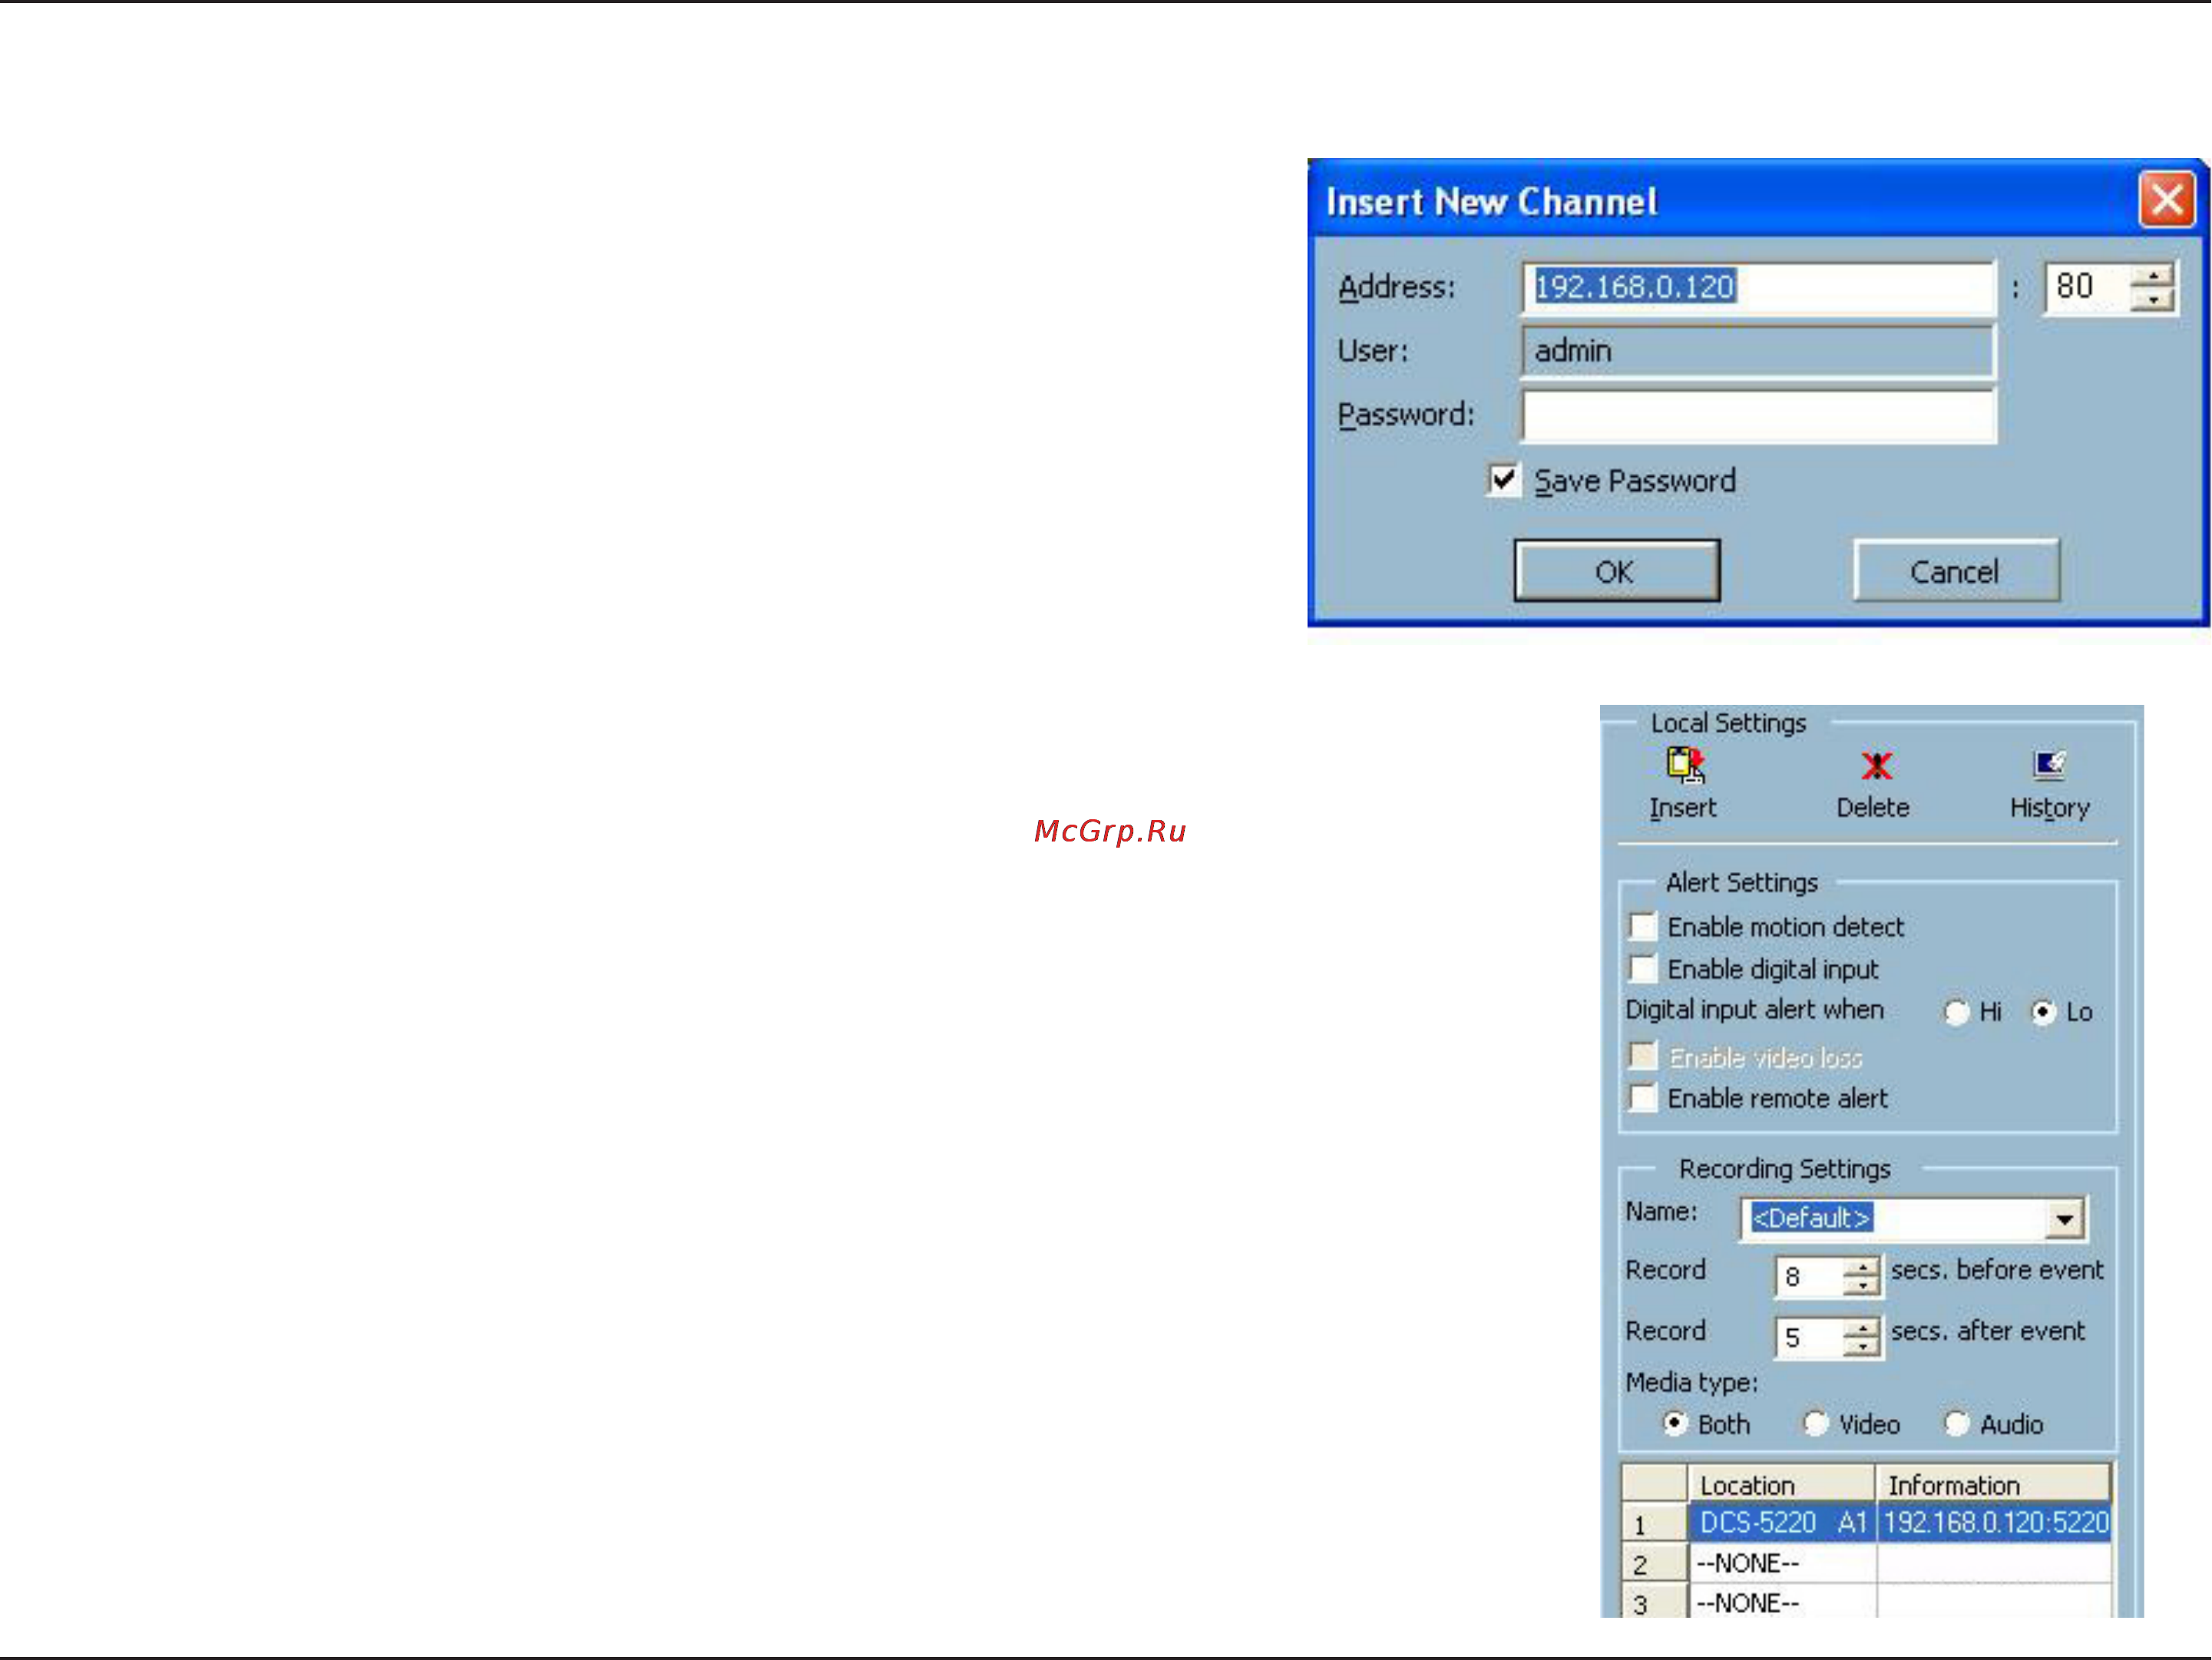The height and width of the screenshot is (1660, 2212).
Task: Increase the port number 80 spinner
Action: click(x=2152, y=275)
